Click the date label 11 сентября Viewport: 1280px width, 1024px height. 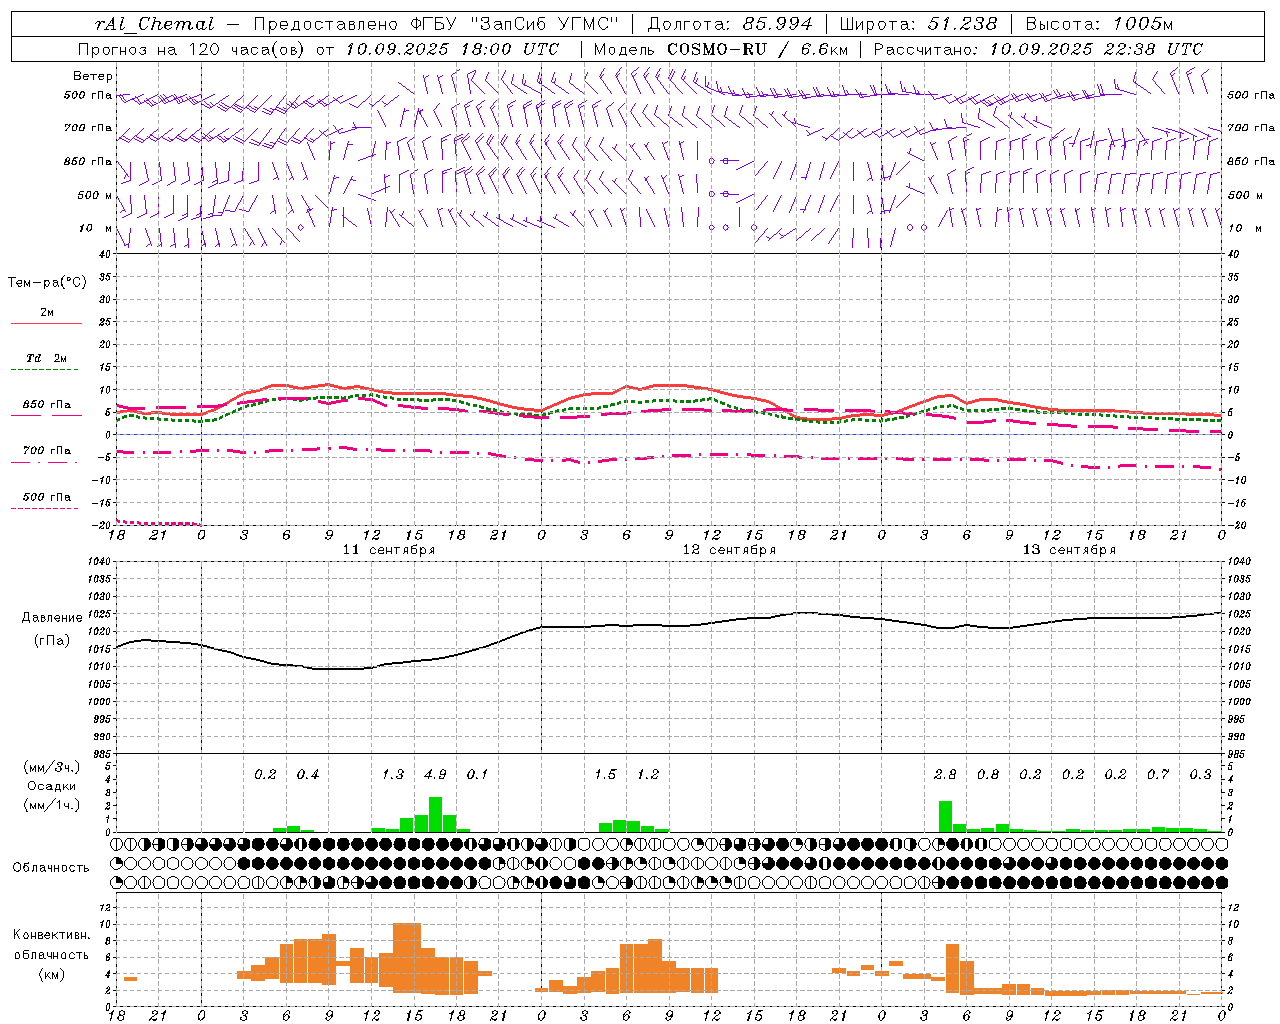[x=389, y=550]
